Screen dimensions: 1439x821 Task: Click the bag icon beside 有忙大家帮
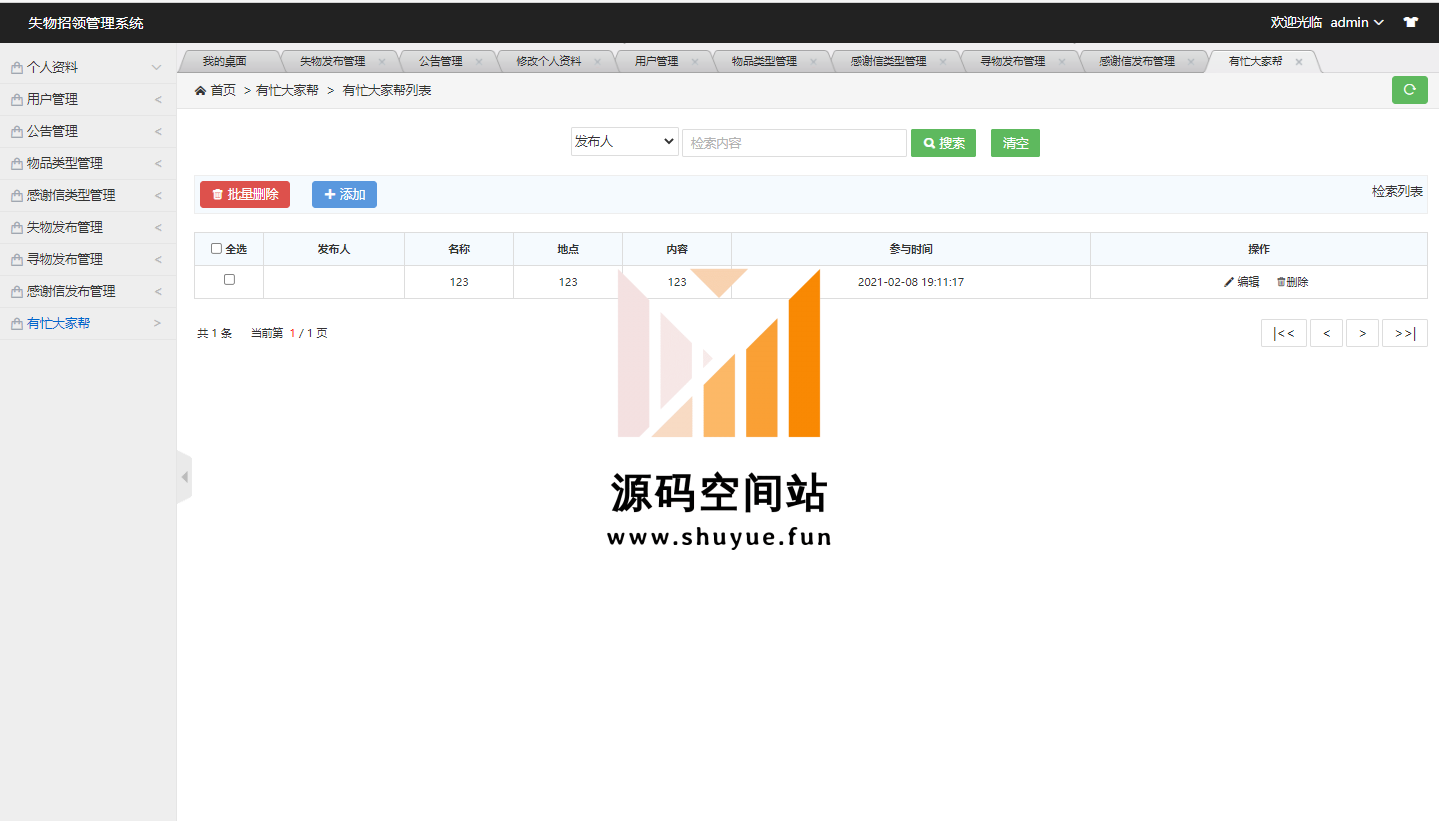[x=17, y=324]
